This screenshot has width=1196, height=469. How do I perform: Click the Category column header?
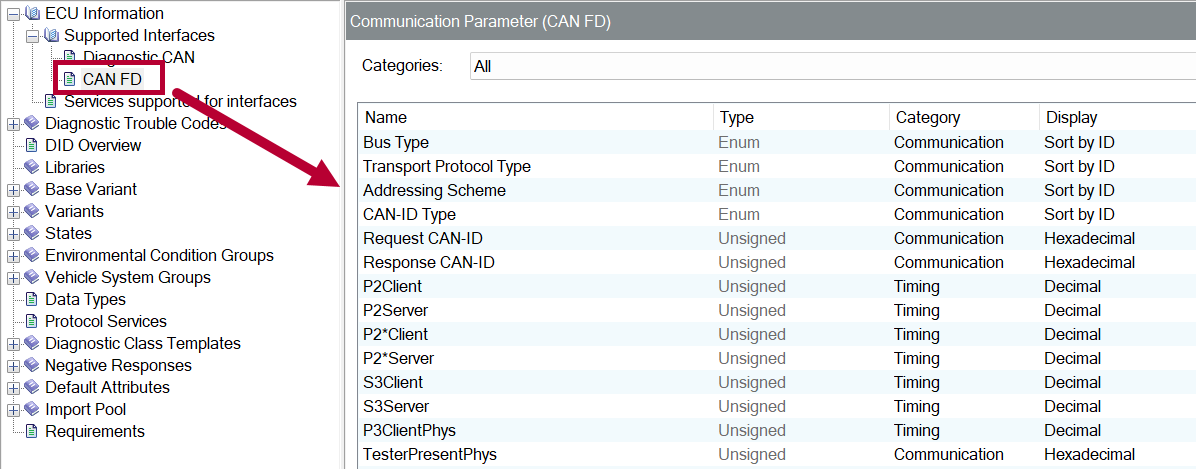(x=928, y=117)
